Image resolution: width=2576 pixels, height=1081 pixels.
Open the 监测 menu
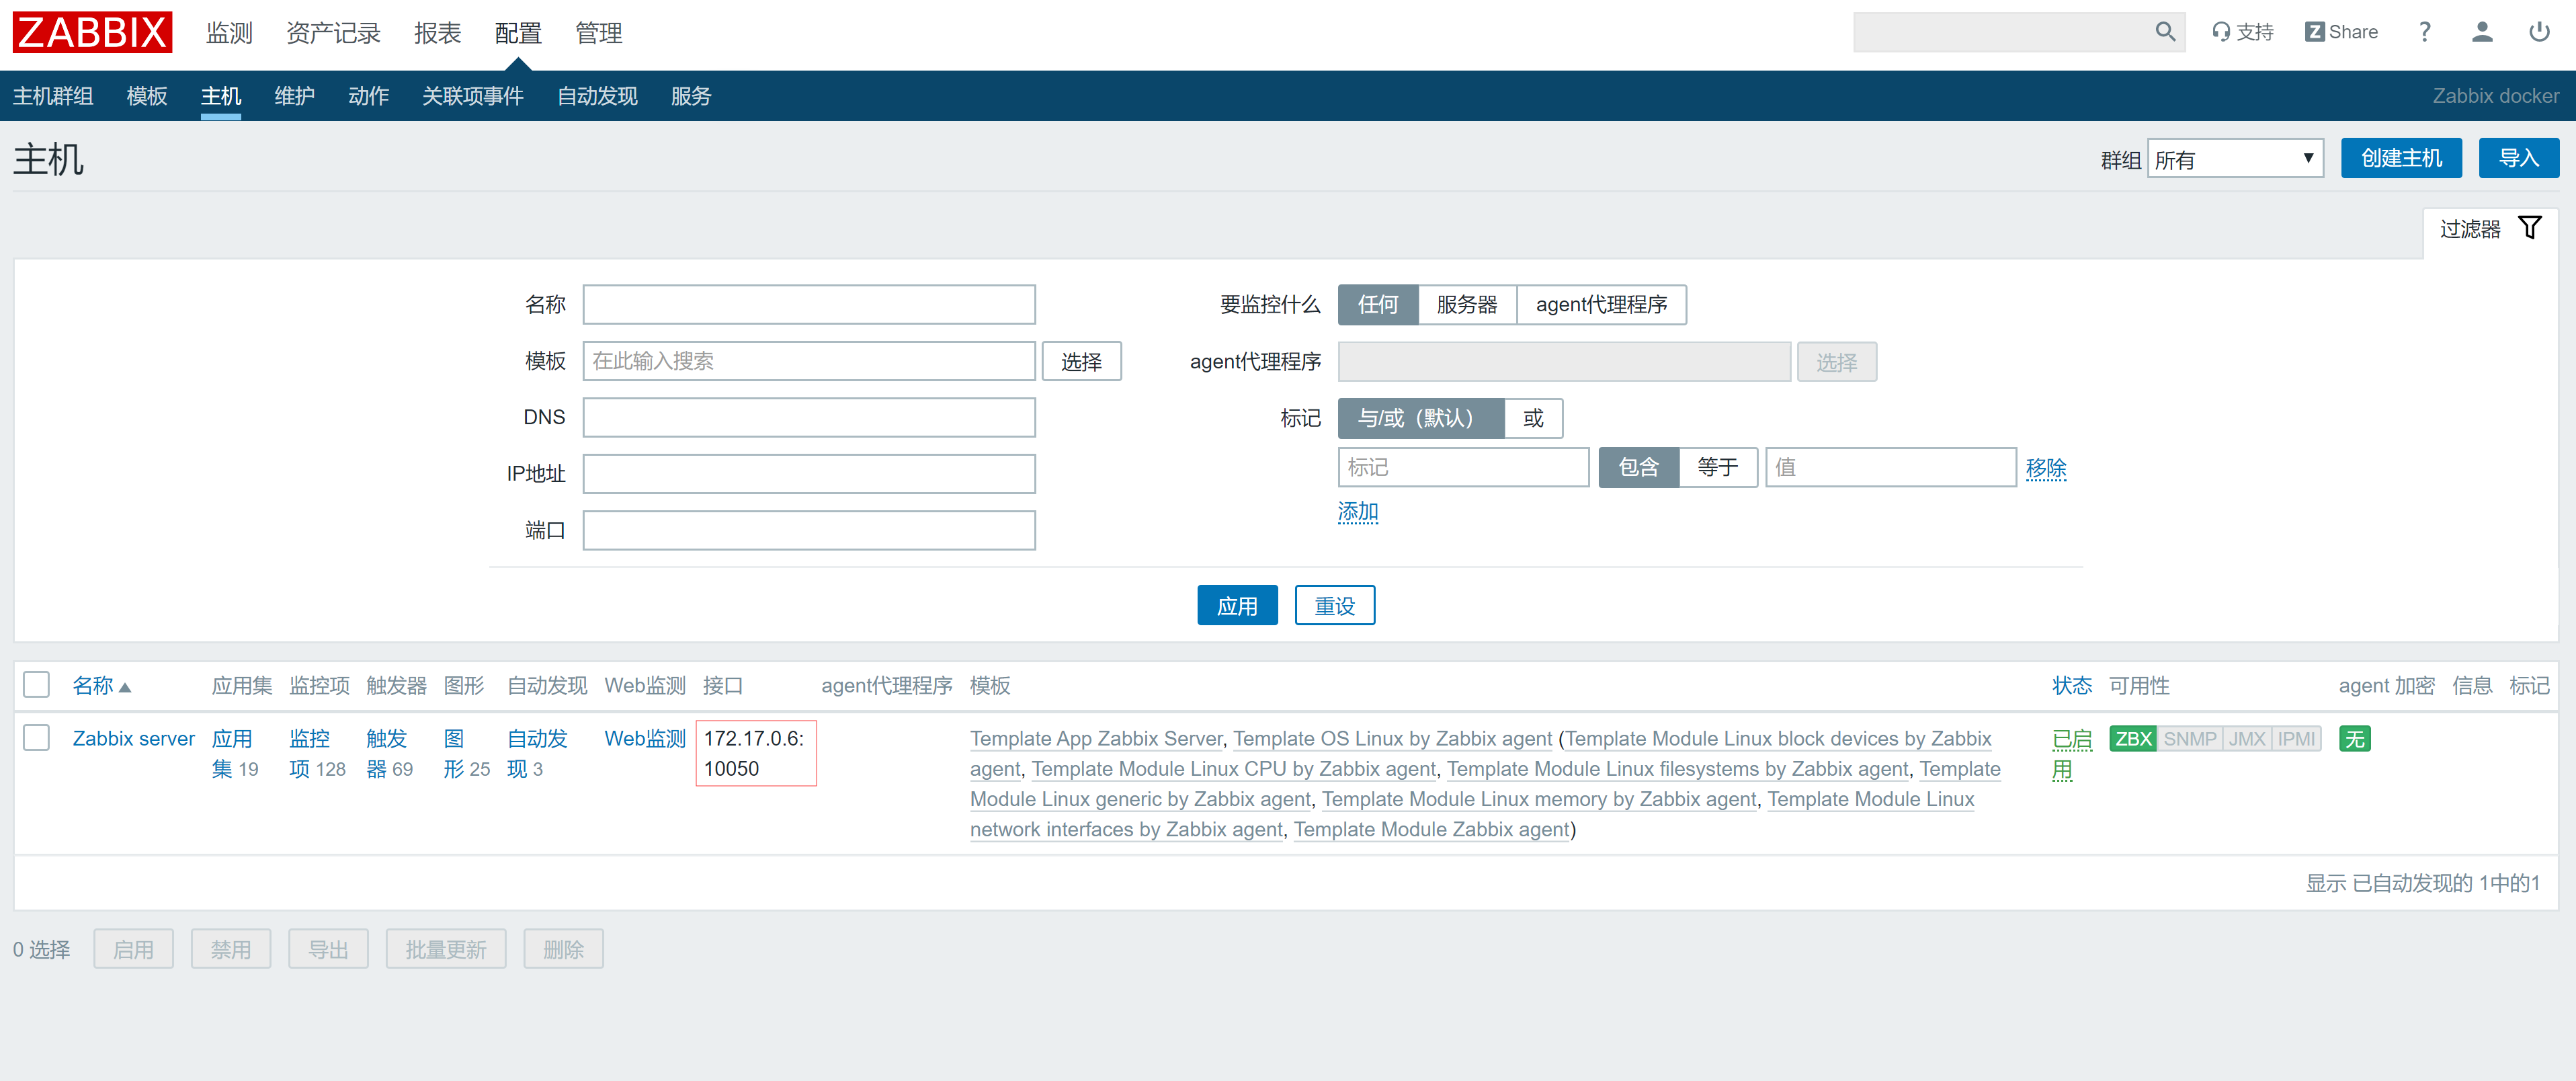(x=228, y=32)
